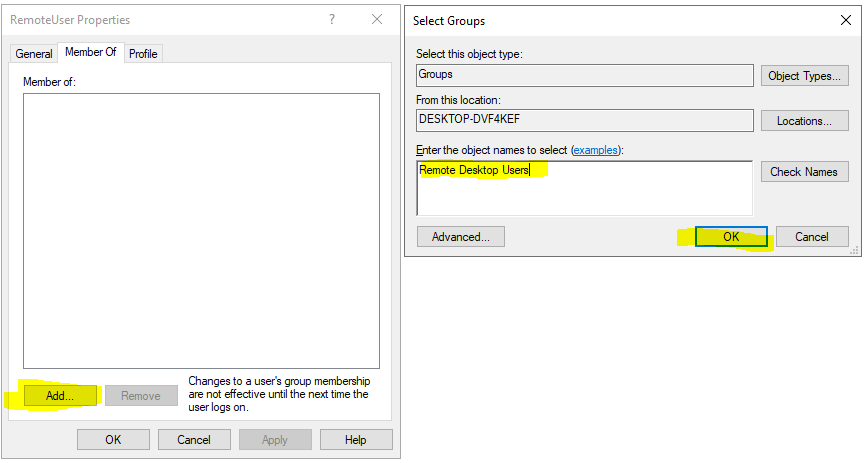Open Advanced... group search options

460,237
